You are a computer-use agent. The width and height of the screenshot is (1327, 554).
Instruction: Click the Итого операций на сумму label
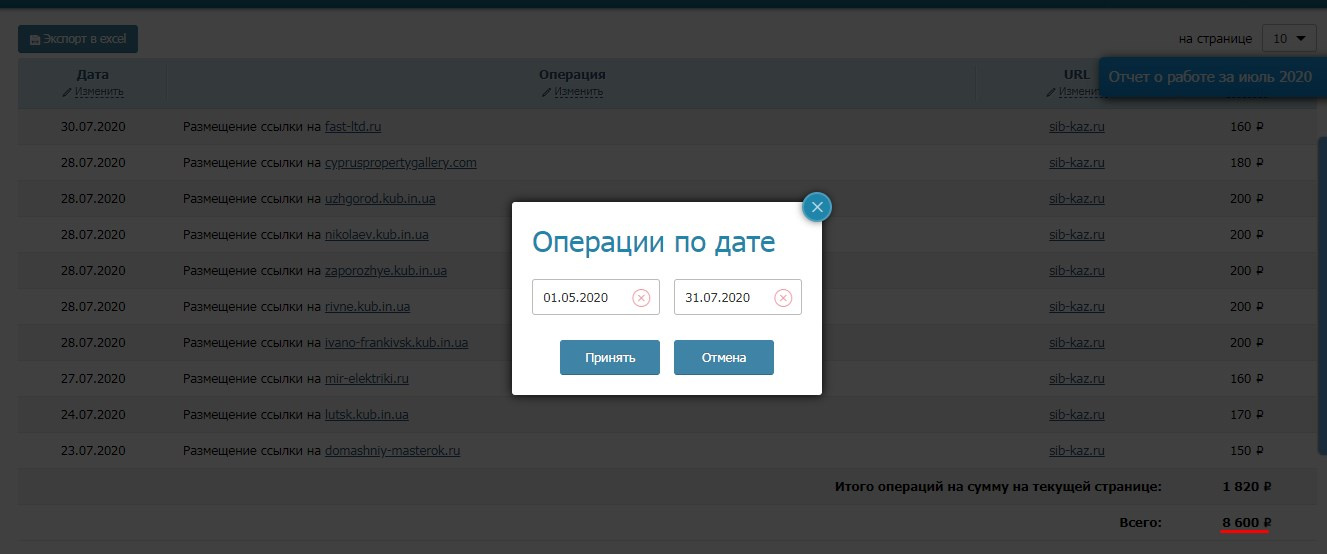998,487
